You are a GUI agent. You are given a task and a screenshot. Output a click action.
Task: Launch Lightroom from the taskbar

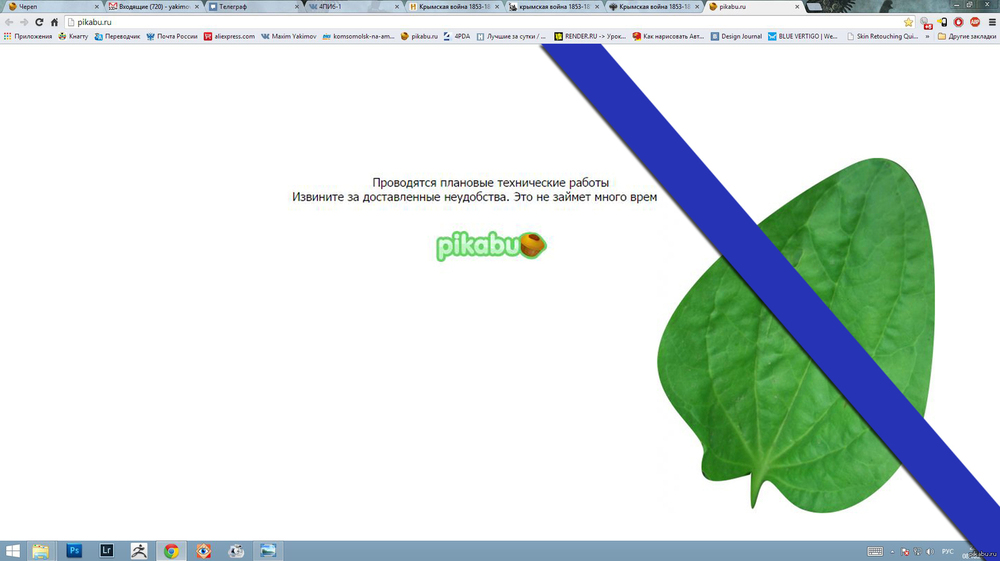coord(107,550)
